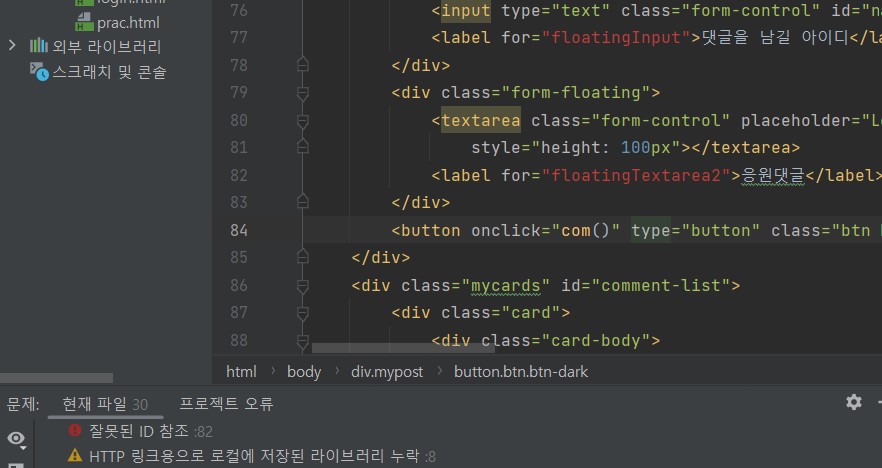Select button.btn.btn-dark breadcrumb
This screenshot has width=882, height=468.
click(x=521, y=372)
